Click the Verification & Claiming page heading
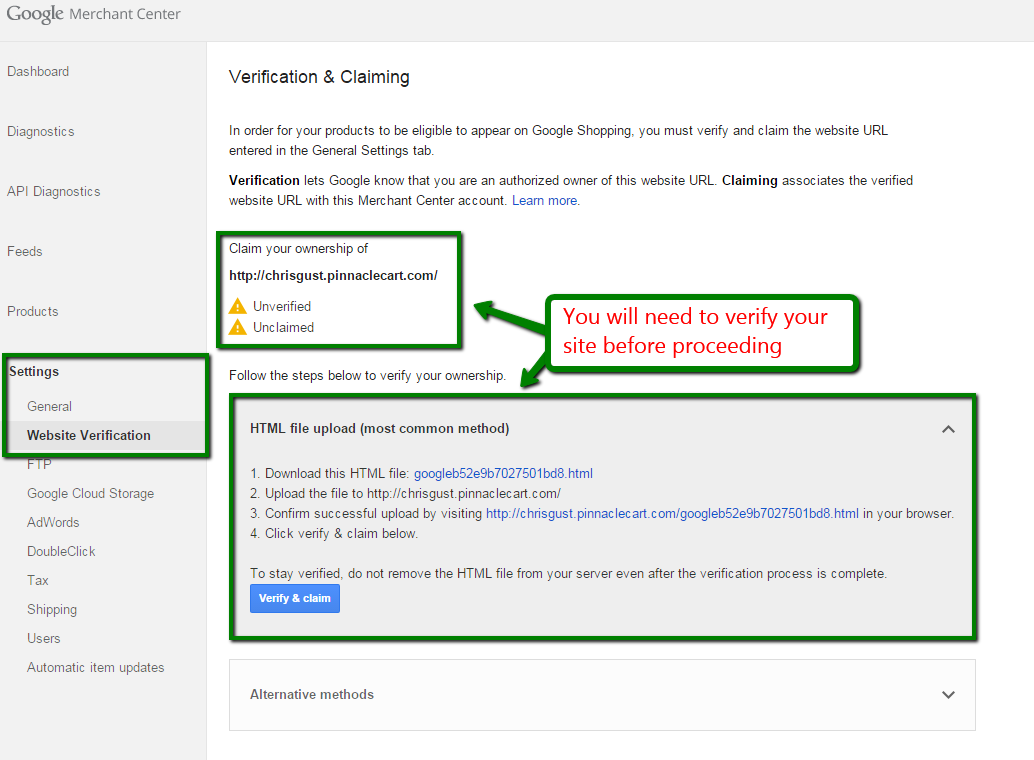 click(x=319, y=77)
